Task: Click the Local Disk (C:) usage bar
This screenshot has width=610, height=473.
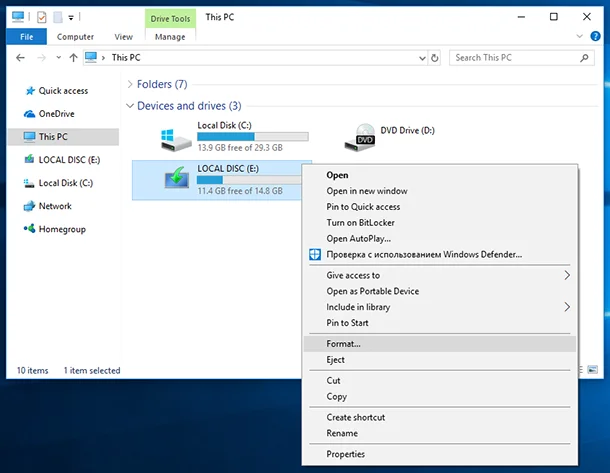Action: pyautogui.click(x=253, y=137)
